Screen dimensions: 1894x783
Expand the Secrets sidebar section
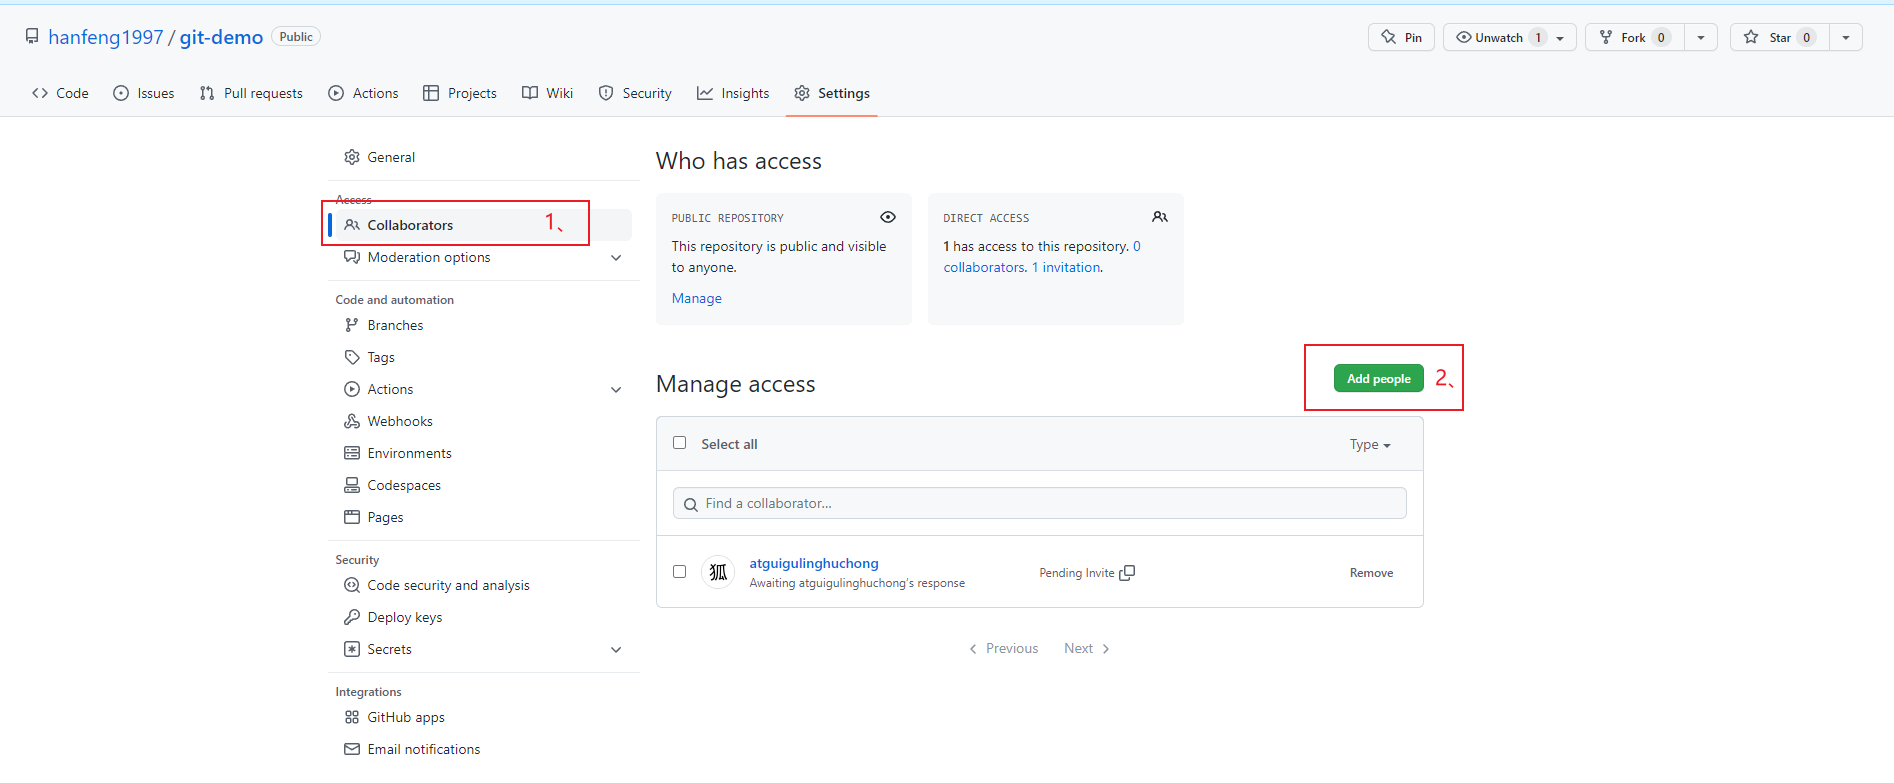pyautogui.click(x=616, y=649)
